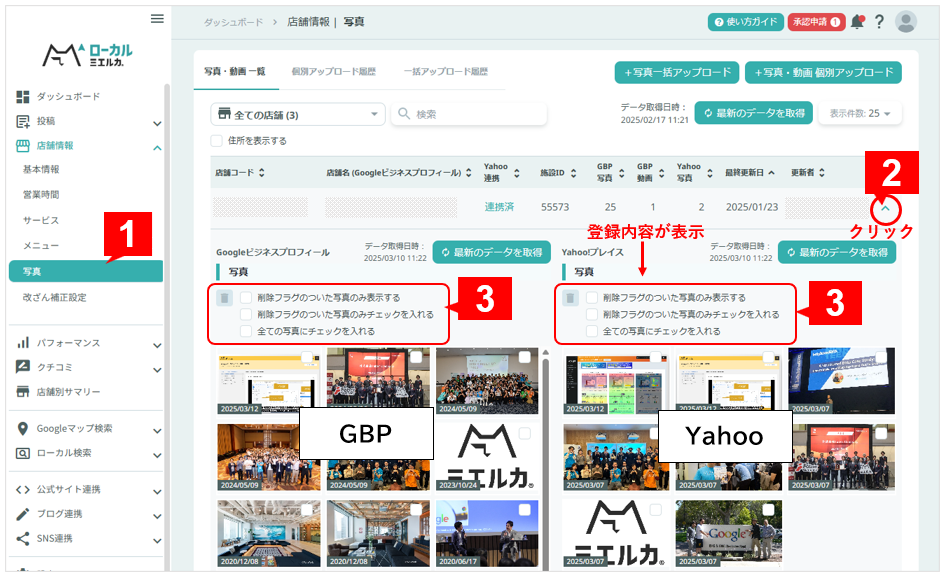This screenshot has width=946, height=578.
Task: Click the ダッシュボード sidebar icon
Action: (23, 97)
